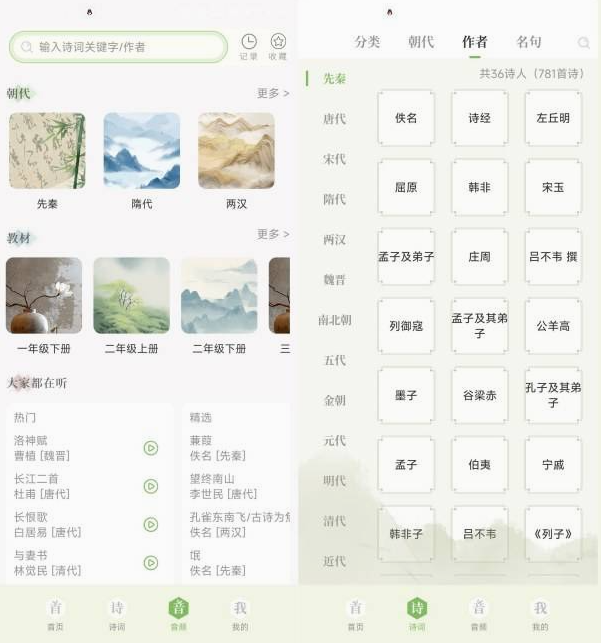601x643 pixels.
Task: Expand 更多 next to 朝代 section
Action: [x=273, y=93]
